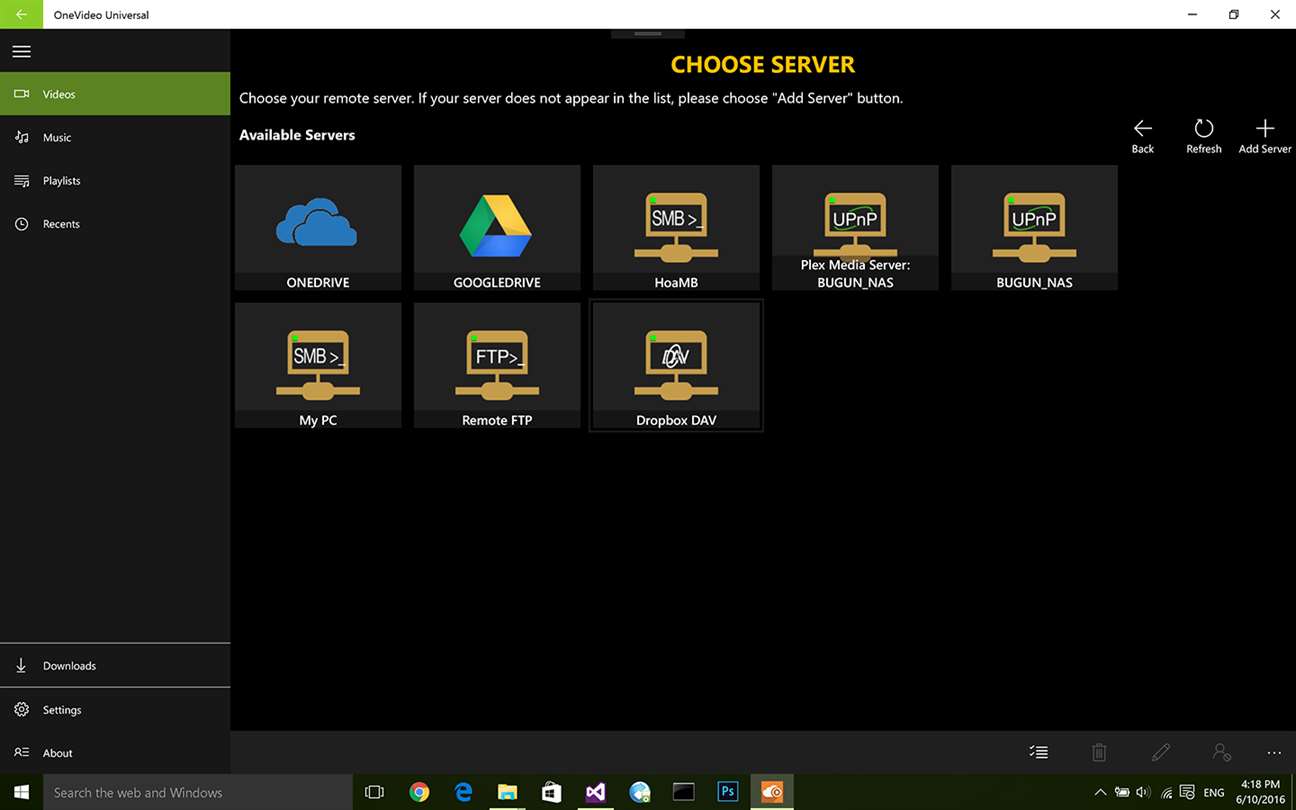The height and width of the screenshot is (810, 1296).
Task: Click the top drag handle bar
Action: (x=648, y=34)
